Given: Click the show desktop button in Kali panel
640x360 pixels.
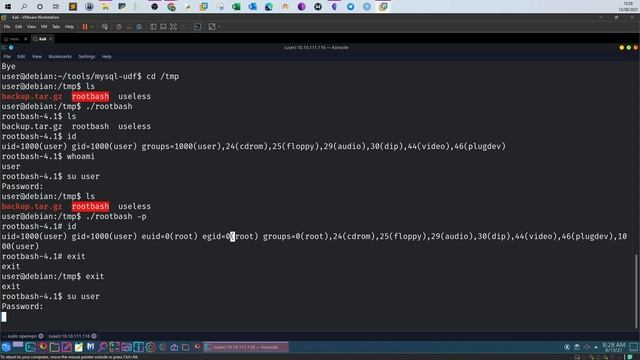Looking at the screenshot, I should point(633,347).
